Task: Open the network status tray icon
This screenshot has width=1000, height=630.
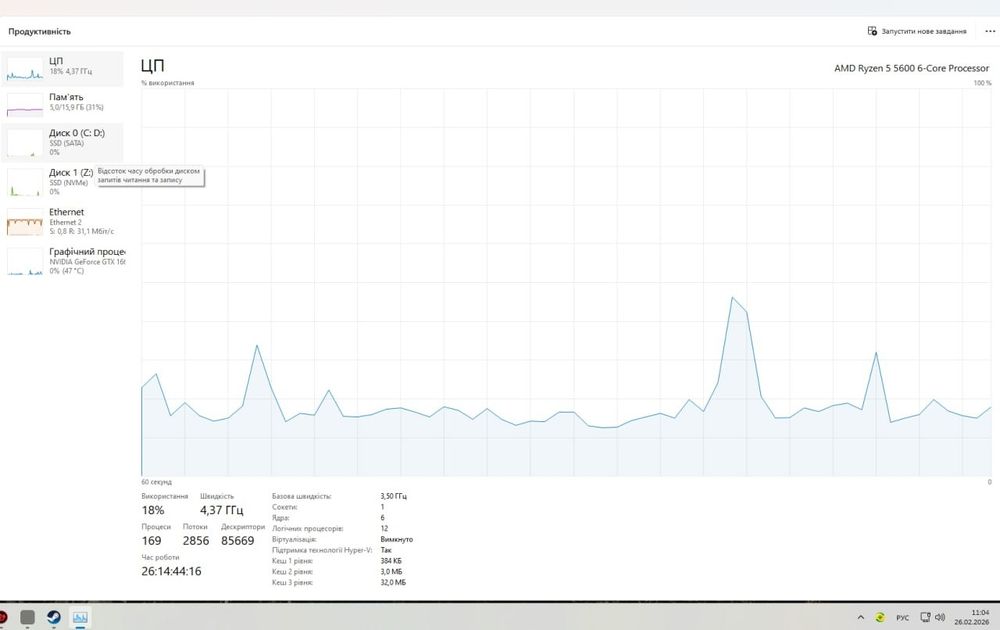Action: 925,617
